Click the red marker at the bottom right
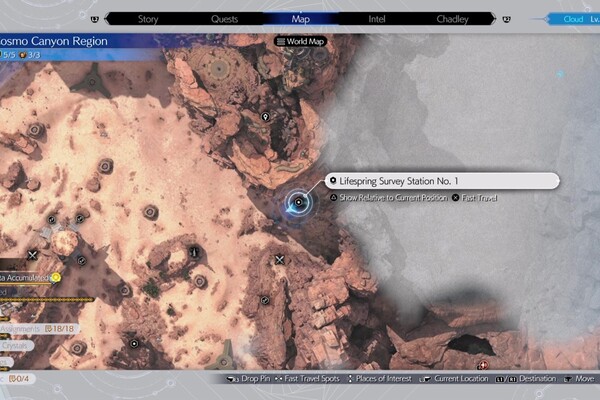Viewport: 600px width, 400px height. [483, 366]
